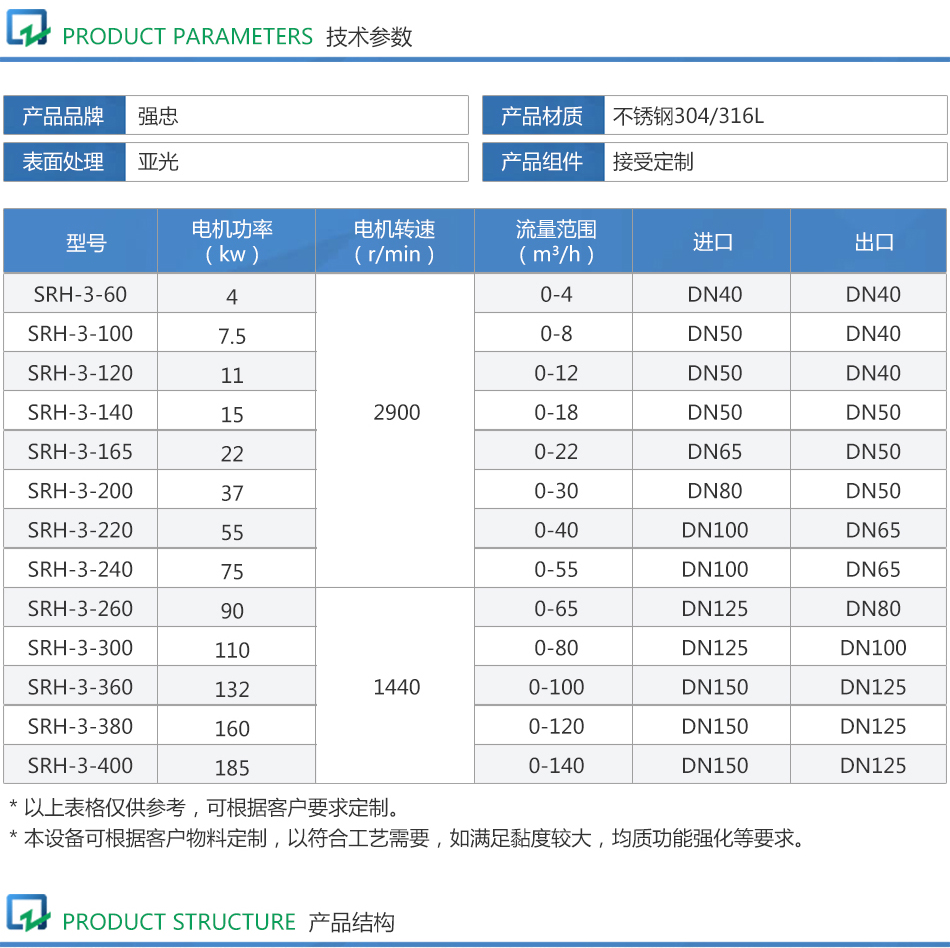The width and height of the screenshot is (950, 948).
Task: Click the 2900 motor speed cell
Action: point(395,411)
